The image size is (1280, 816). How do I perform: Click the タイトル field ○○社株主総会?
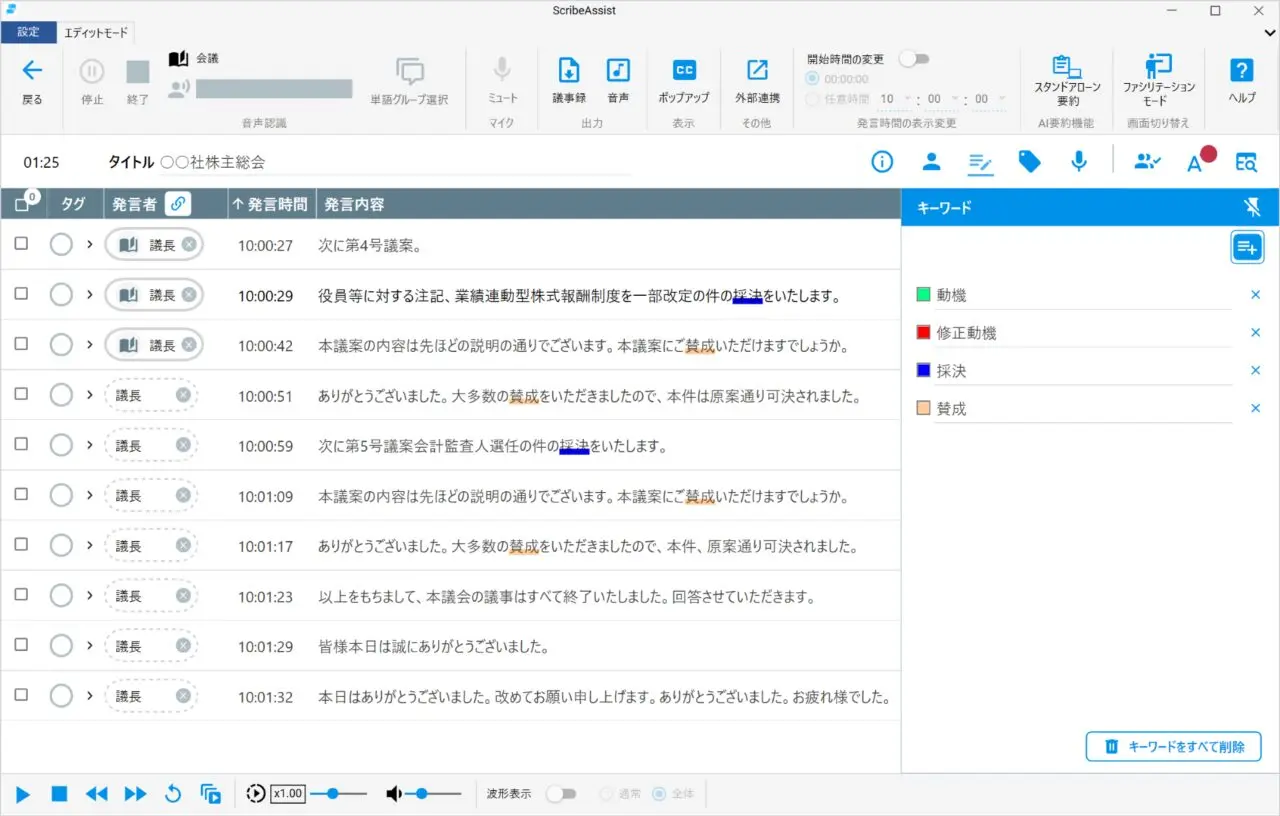[395, 162]
